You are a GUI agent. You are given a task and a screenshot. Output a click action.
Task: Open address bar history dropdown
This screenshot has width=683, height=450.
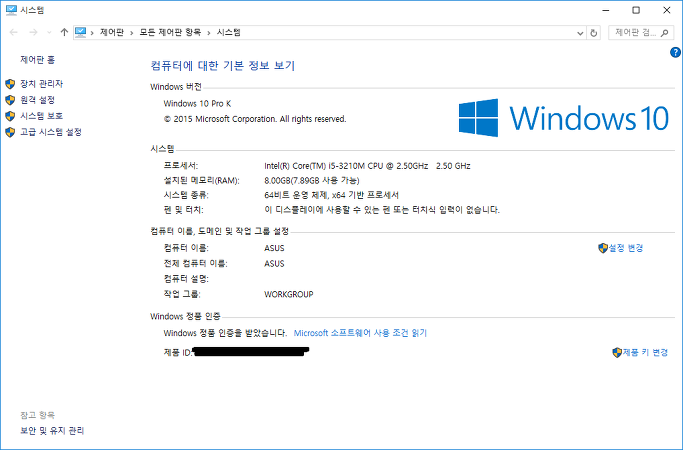[x=580, y=33]
